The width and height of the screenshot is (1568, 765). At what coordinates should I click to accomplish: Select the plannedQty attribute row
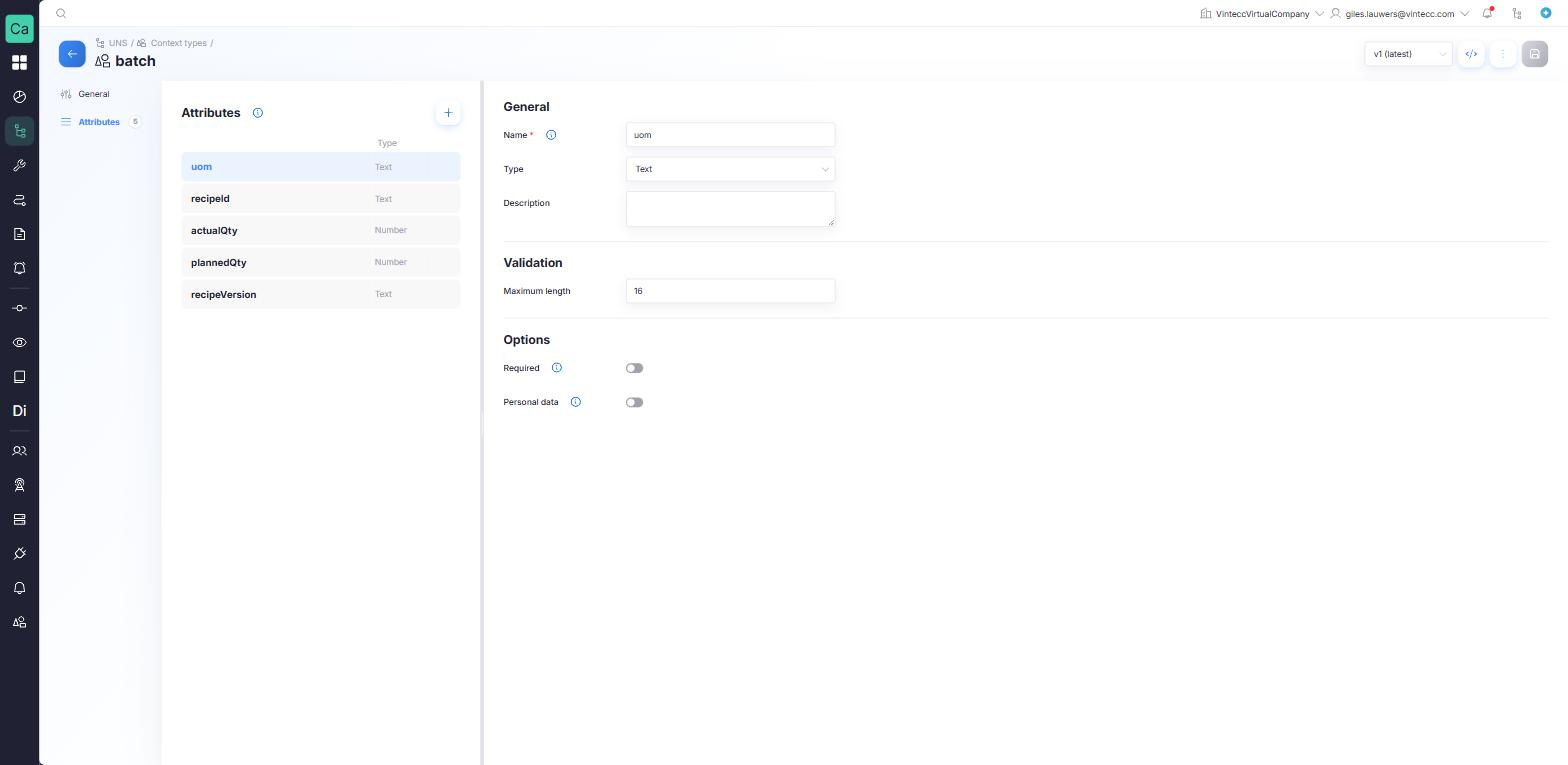click(x=321, y=262)
